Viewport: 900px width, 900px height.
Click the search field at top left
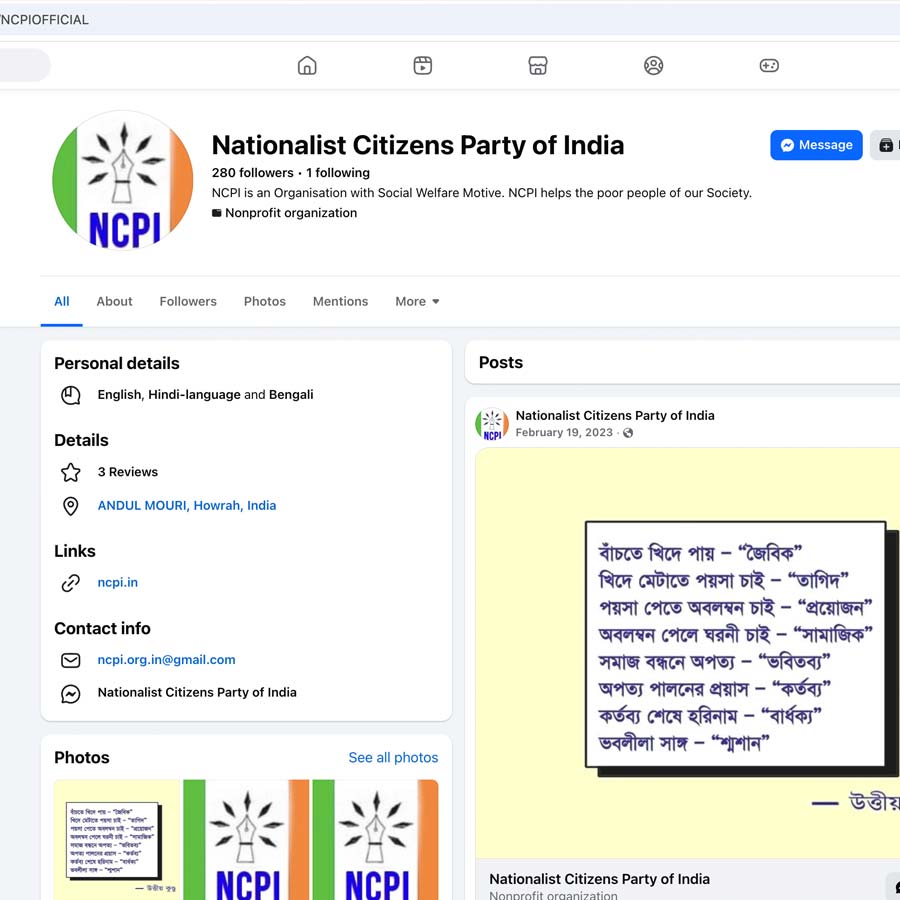coord(24,65)
